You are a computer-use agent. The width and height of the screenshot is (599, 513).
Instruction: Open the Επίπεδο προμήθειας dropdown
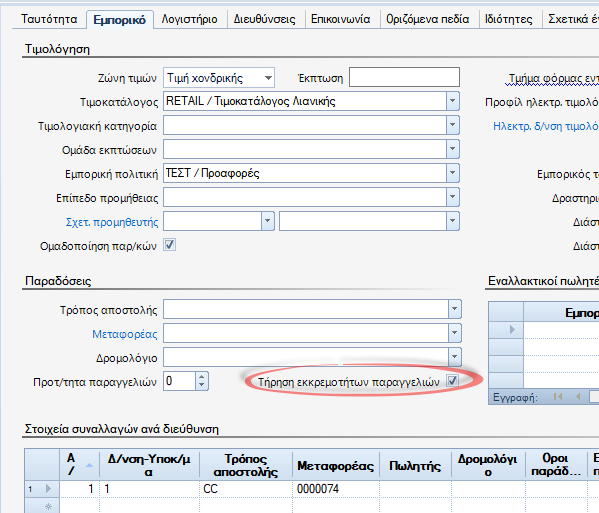tap(452, 197)
